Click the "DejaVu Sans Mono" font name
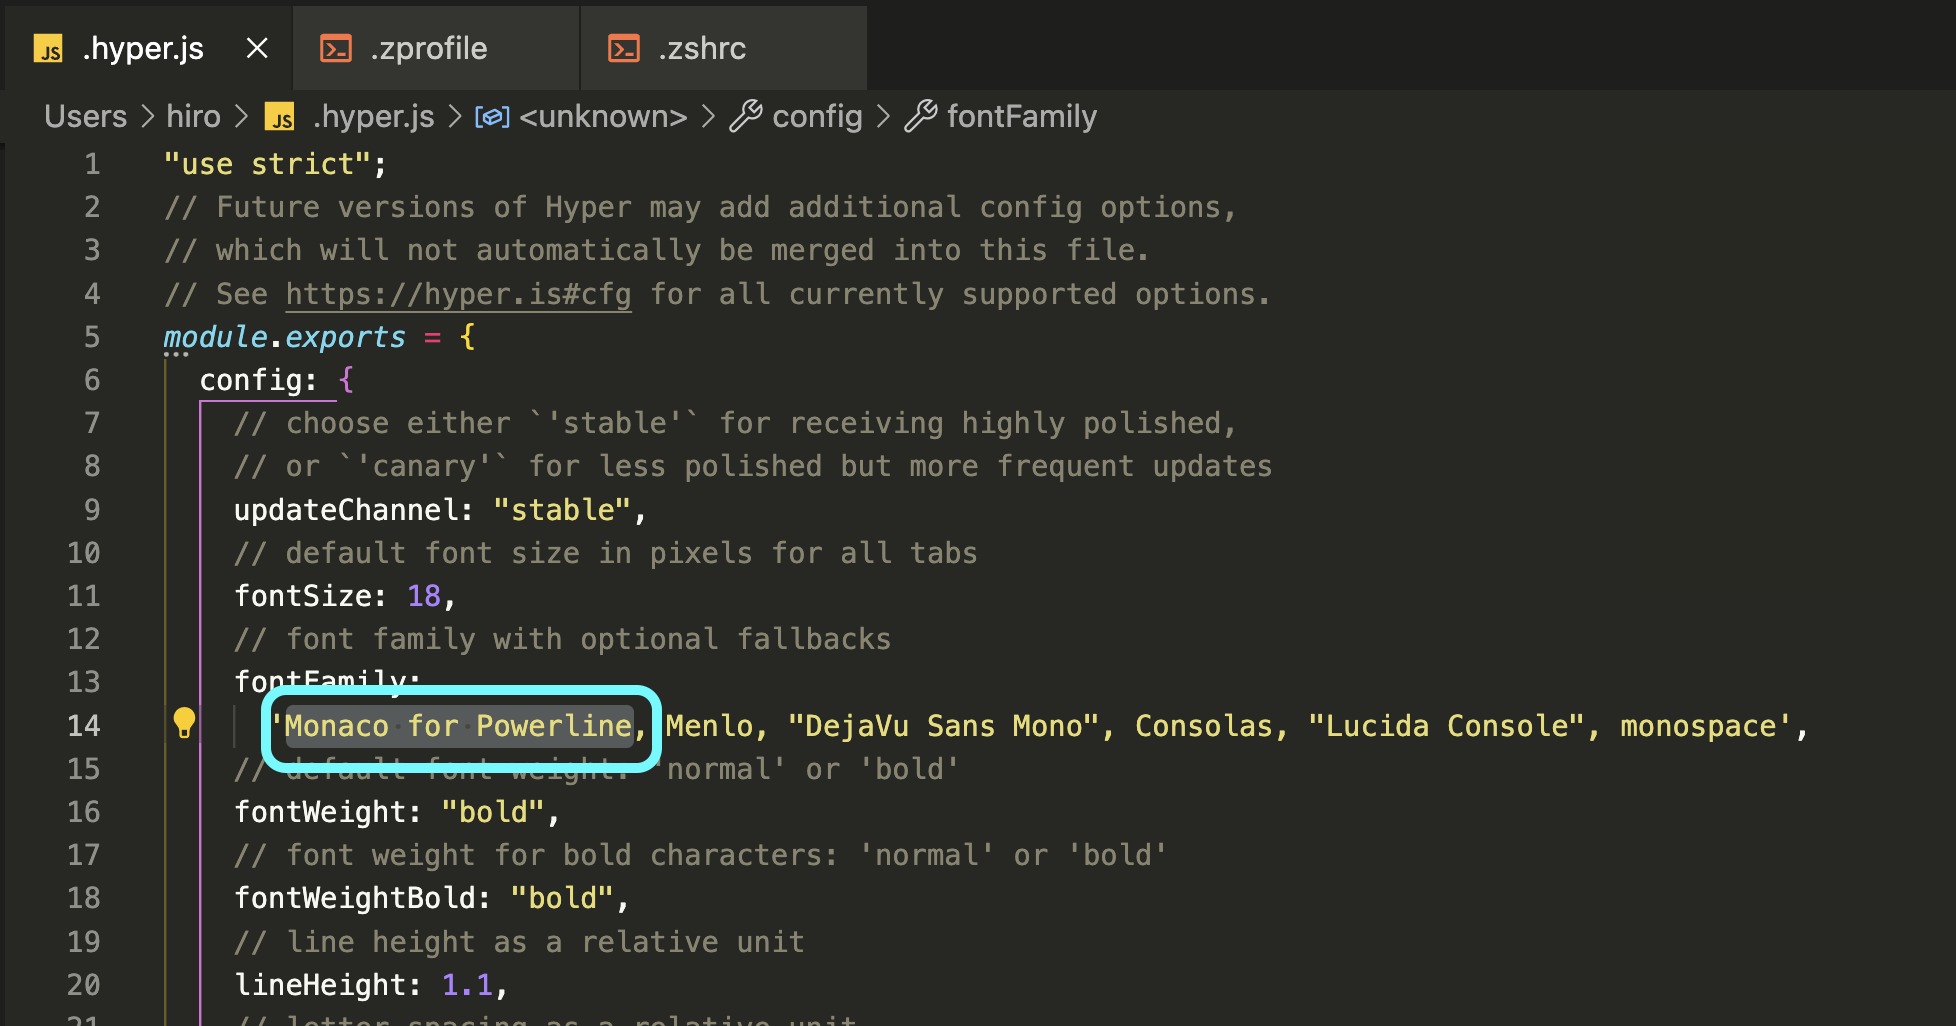This screenshot has height=1026, width=1956. (943, 726)
